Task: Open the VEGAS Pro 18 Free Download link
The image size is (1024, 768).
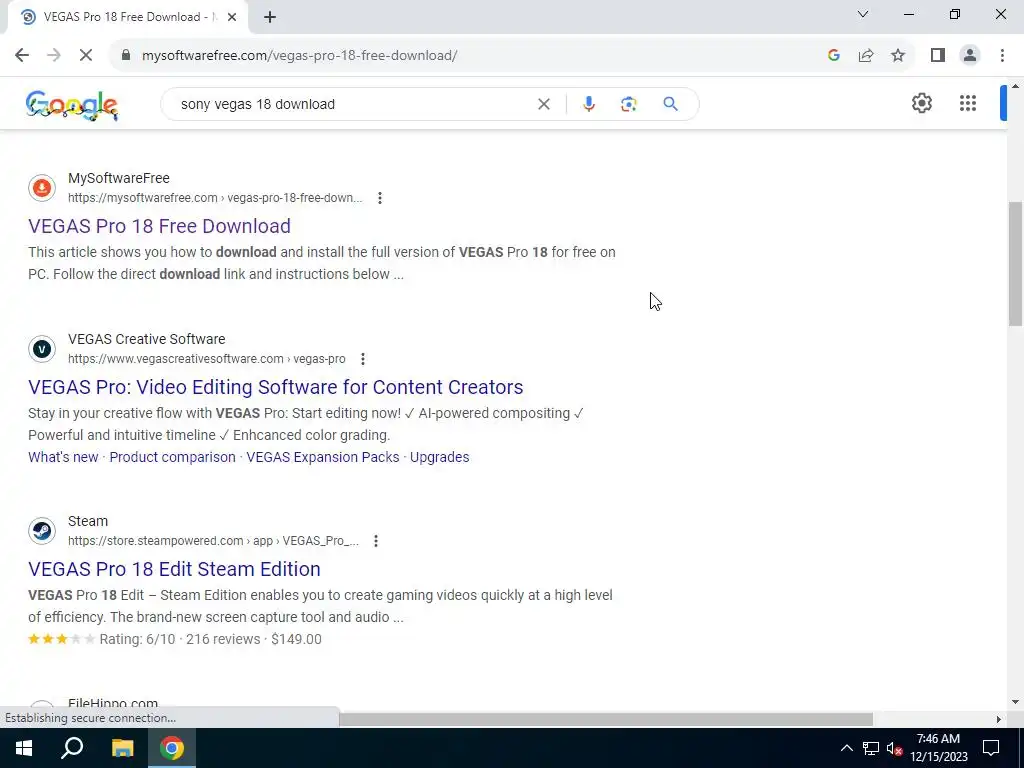Action: pyautogui.click(x=159, y=226)
